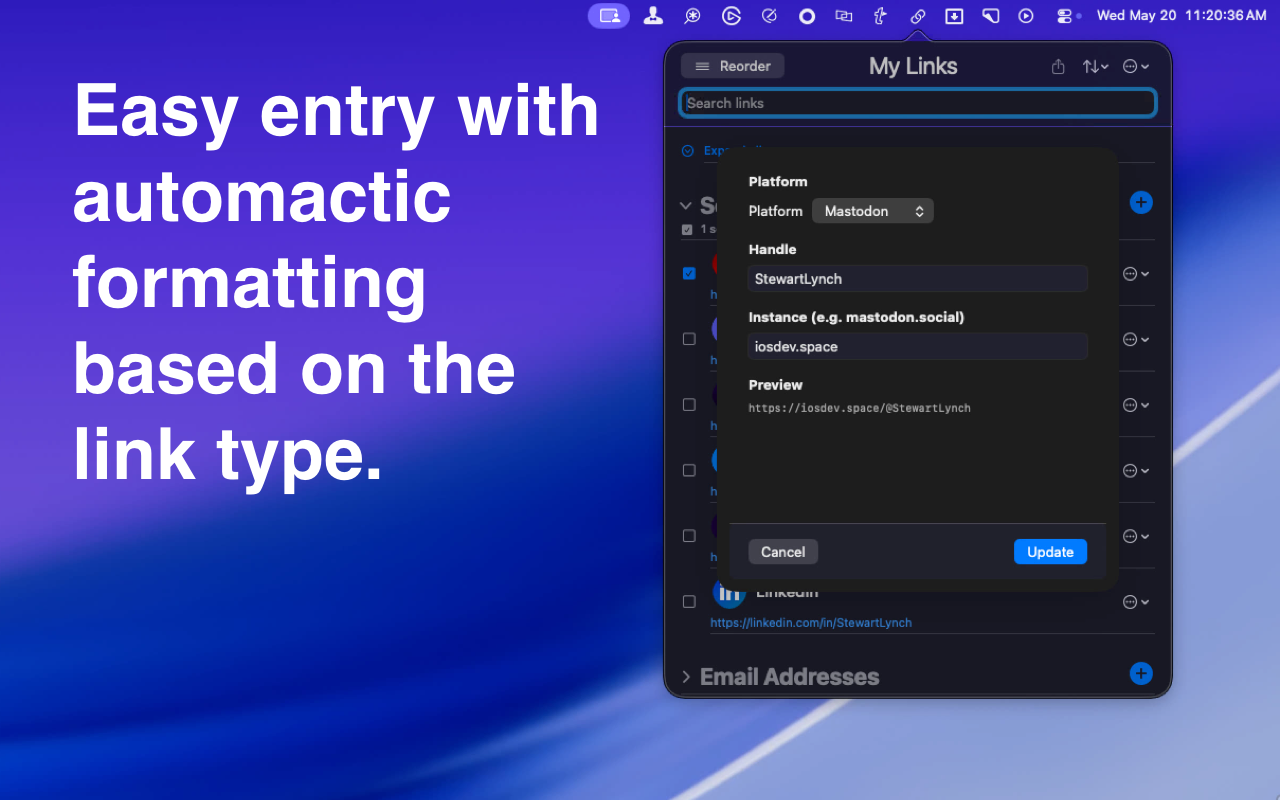Expand the Email Addresses section

[x=686, y=677]
